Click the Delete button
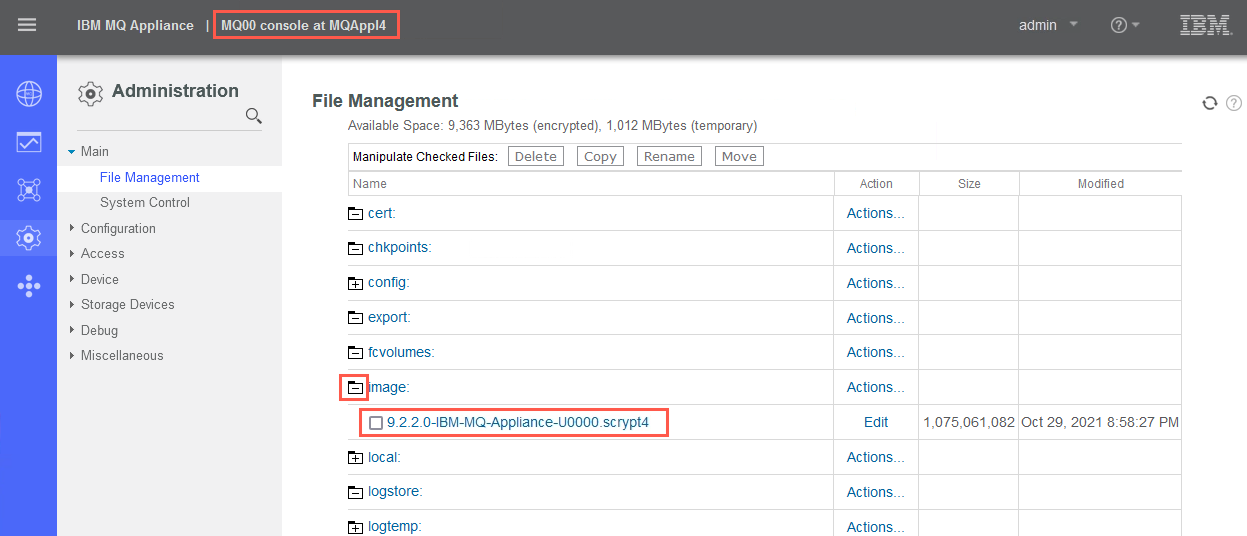 point(536,156)
